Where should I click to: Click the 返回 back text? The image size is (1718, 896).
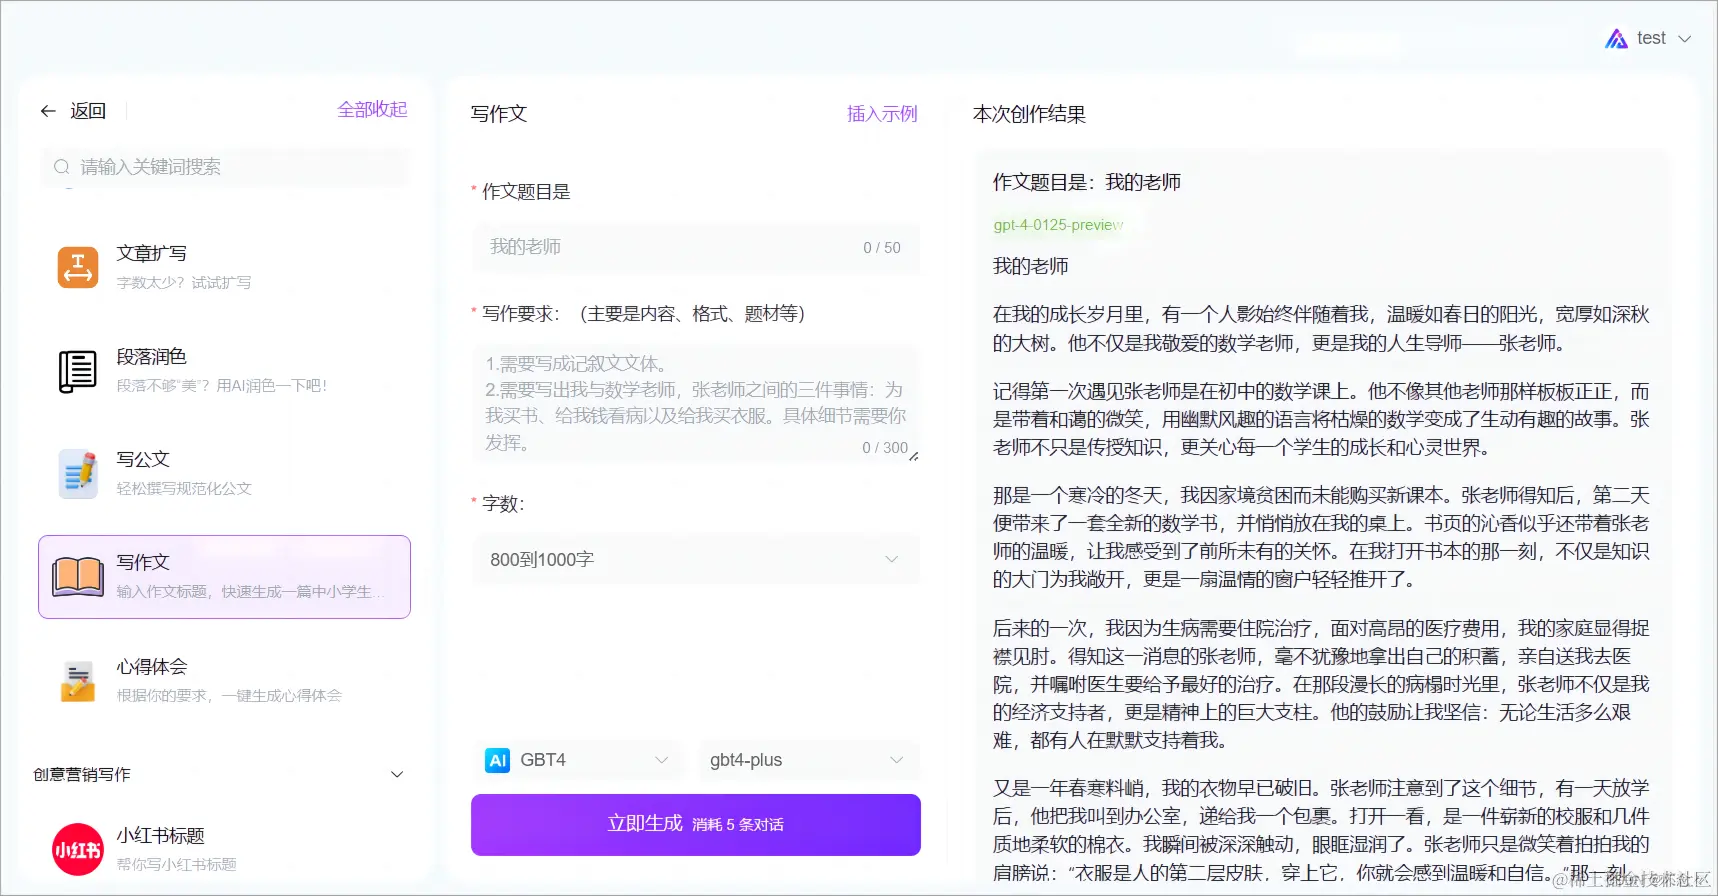coord(88,111)
